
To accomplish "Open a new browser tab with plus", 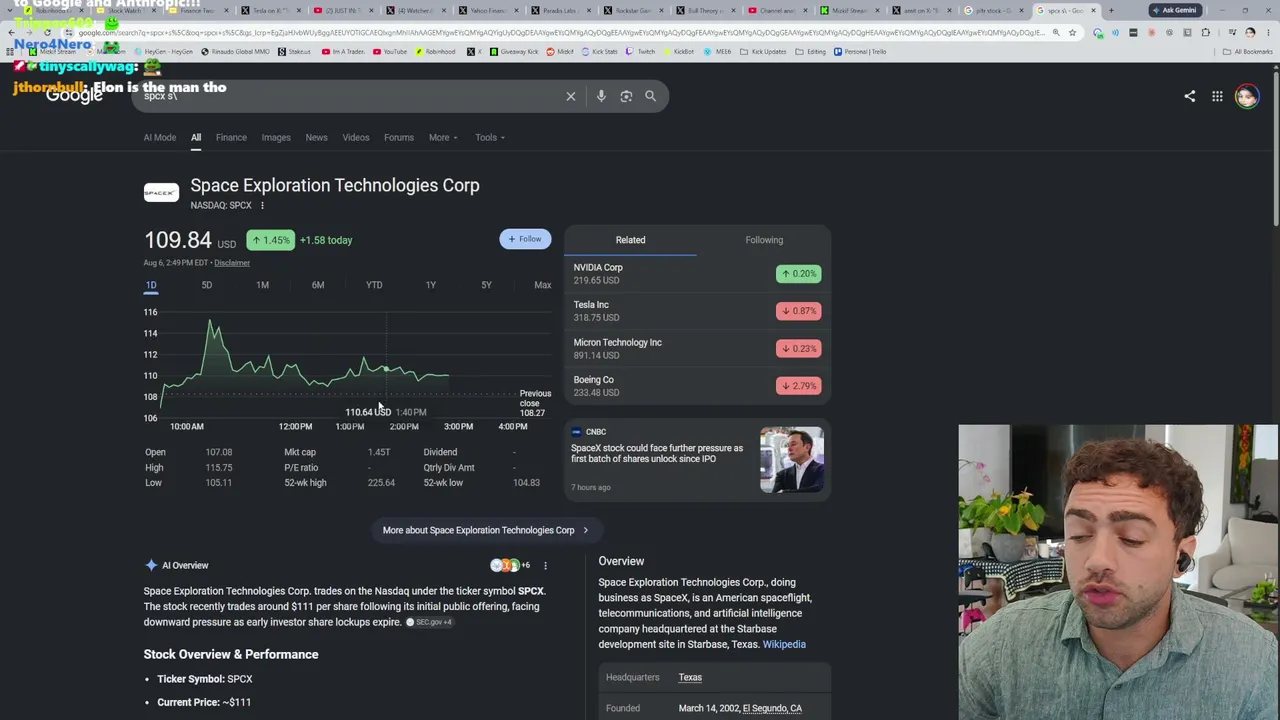I will point(1111,11).
